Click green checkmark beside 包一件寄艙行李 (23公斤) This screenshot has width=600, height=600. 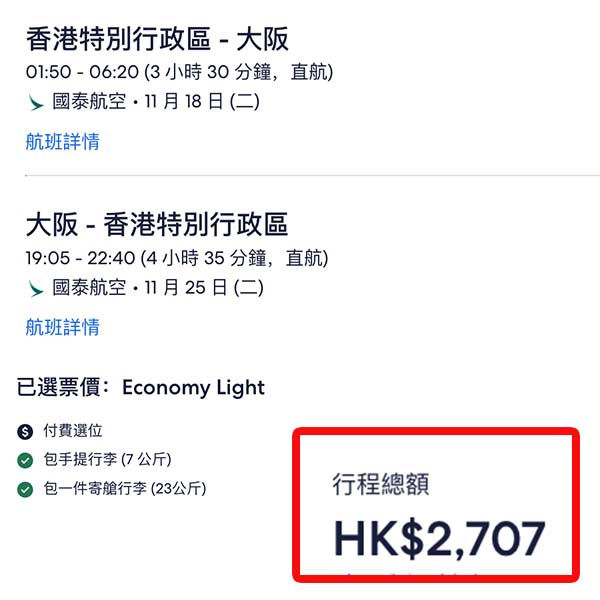click(25, 490)
